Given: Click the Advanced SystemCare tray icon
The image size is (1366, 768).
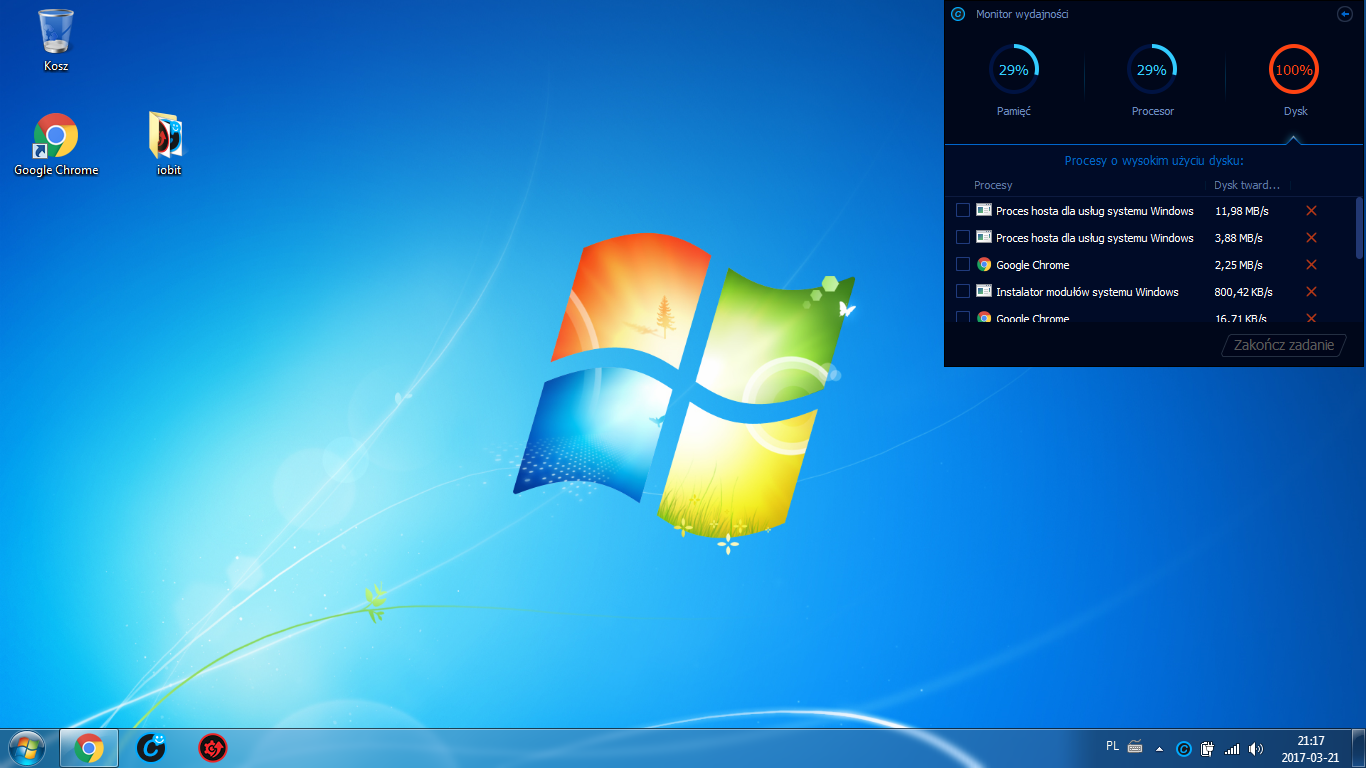Looking at the screenshot, I should click(x=1183, y=748).
